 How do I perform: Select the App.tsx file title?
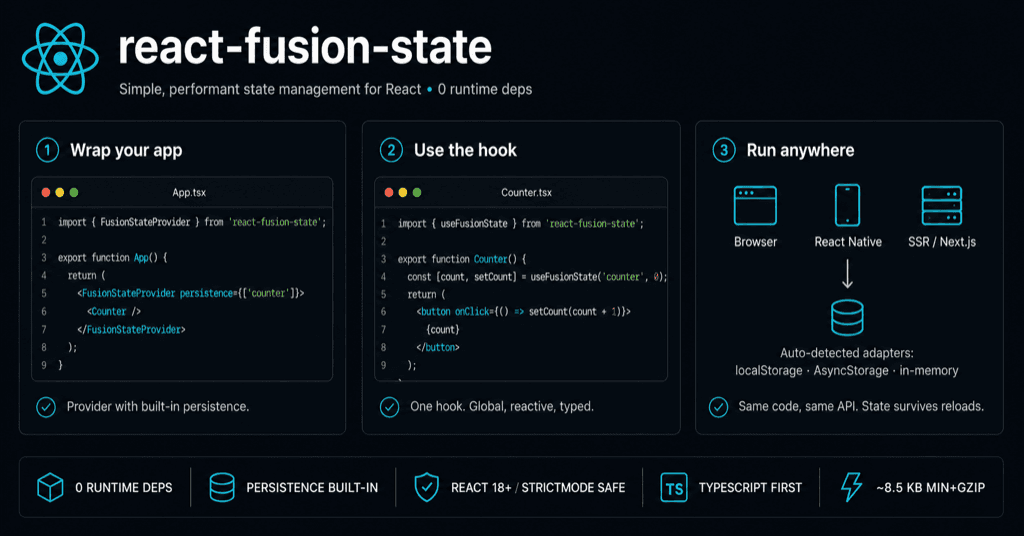pyautogui.click(x=189, y=193)
